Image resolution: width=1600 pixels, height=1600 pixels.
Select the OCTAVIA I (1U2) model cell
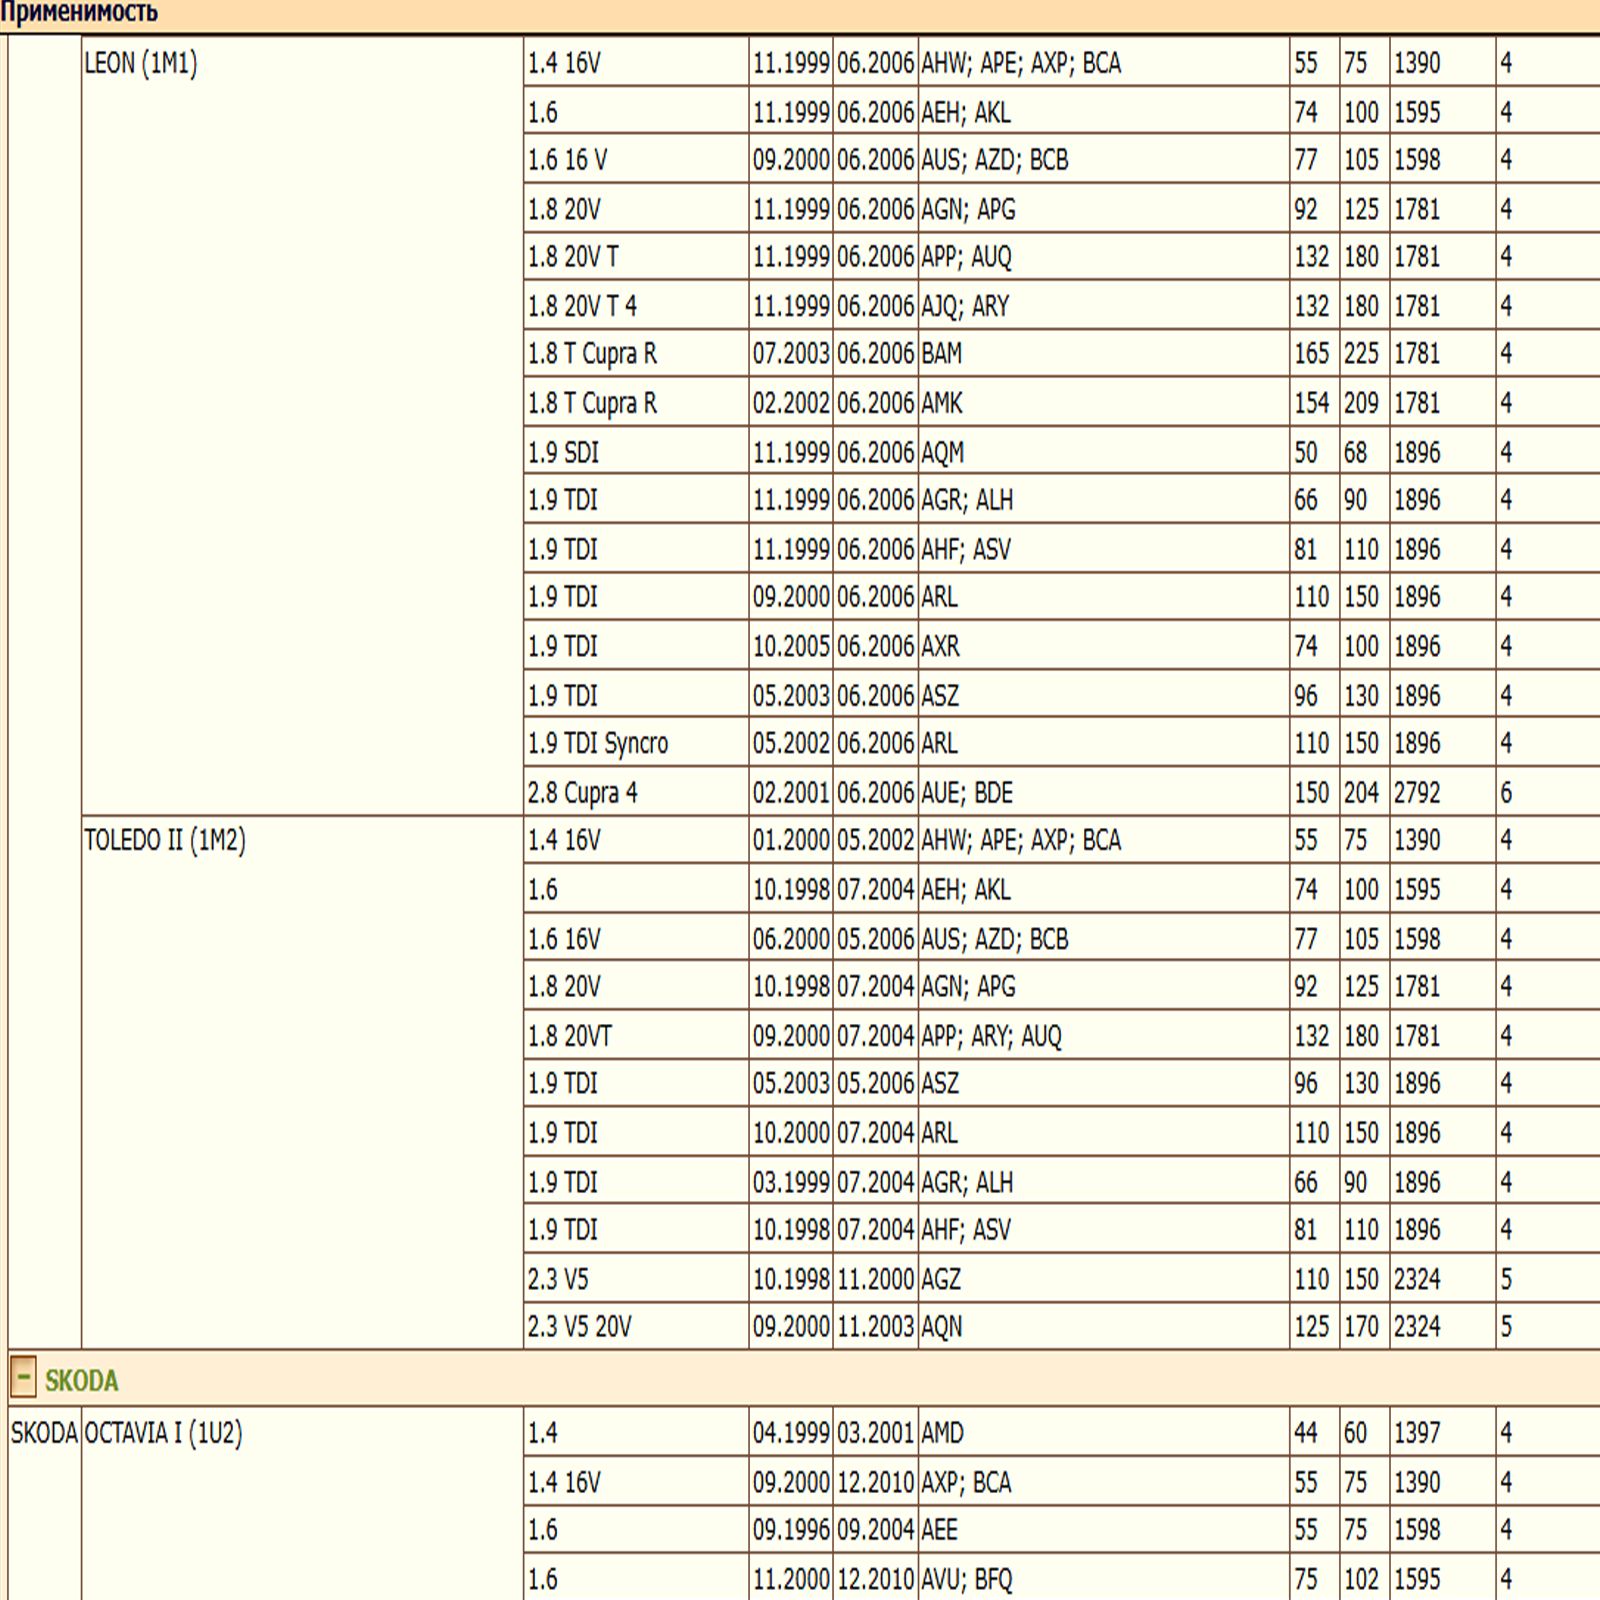pyautogui.click(x=302, y=1505)
